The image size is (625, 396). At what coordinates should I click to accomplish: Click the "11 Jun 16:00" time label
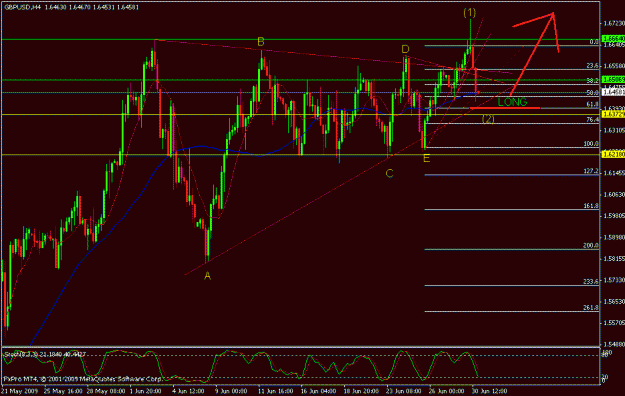click(275, 391)
